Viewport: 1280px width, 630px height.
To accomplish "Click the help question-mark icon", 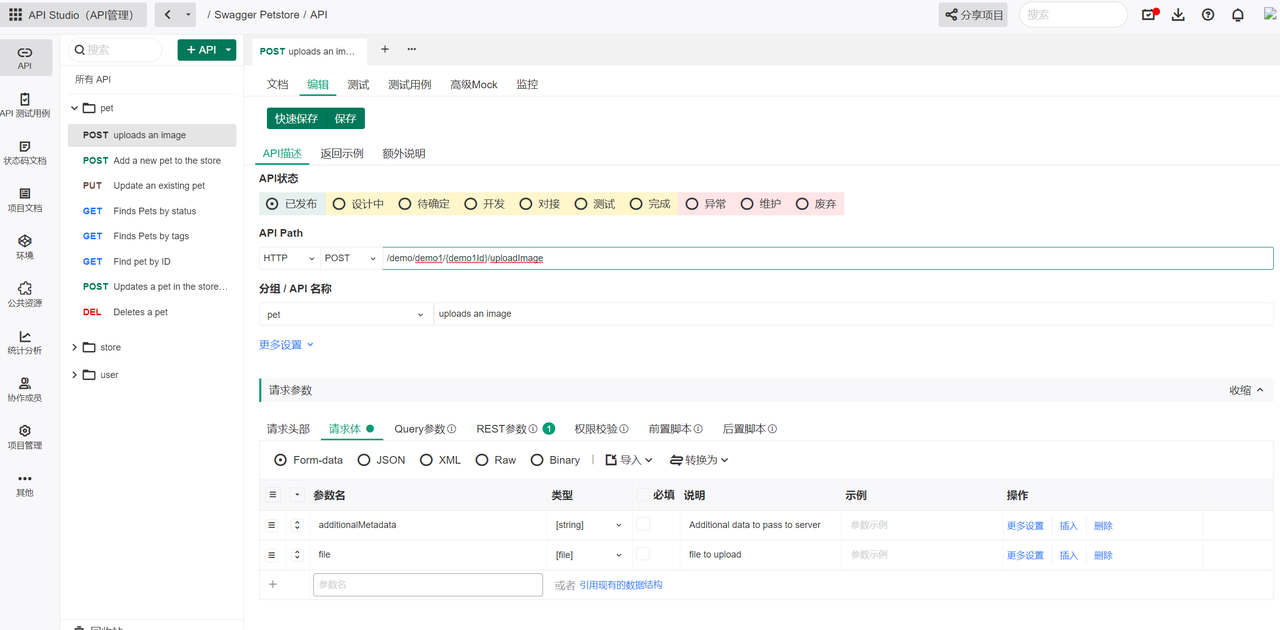I will point(1207,14).
